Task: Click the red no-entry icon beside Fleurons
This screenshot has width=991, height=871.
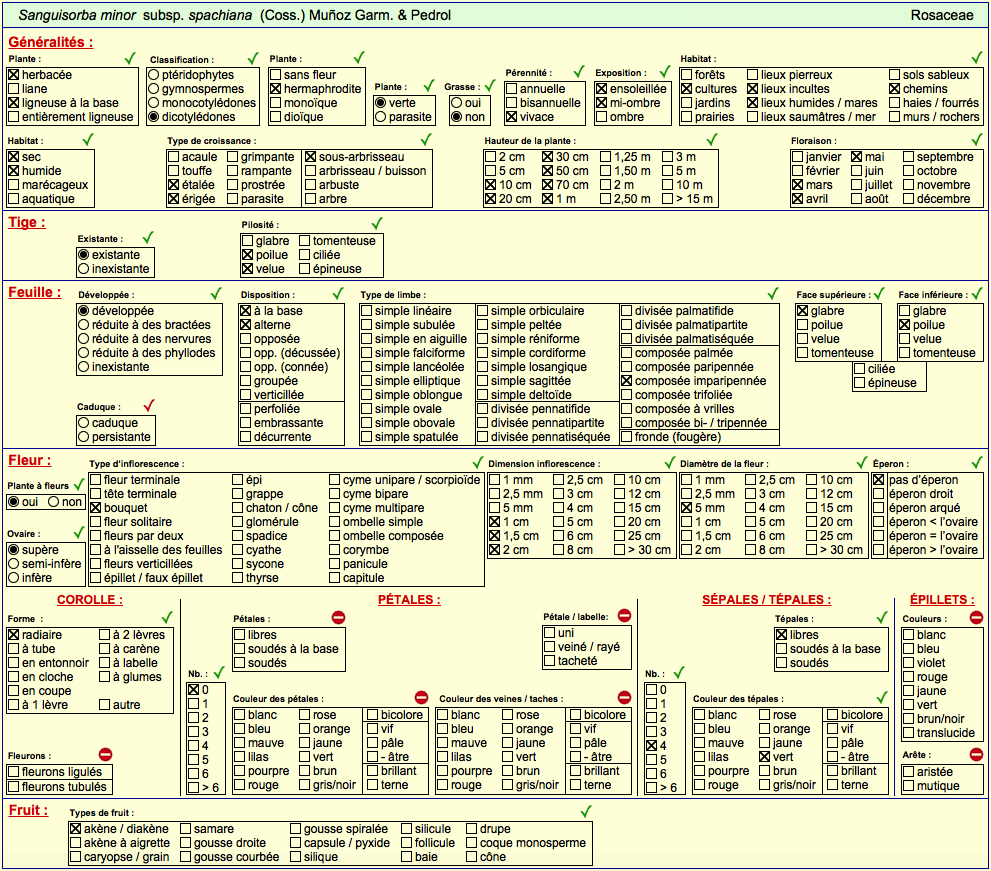Action: click(106, 754)
